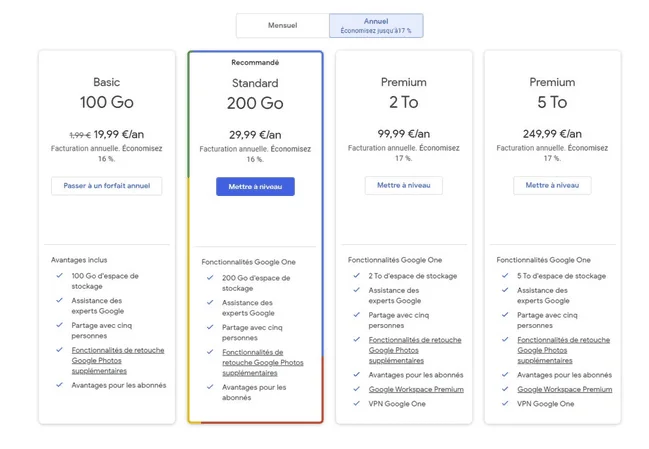The image size is (649, 449).
Task: Open Google Photos retouche link in 2 To plan
Action: click(x=415, y=350)
